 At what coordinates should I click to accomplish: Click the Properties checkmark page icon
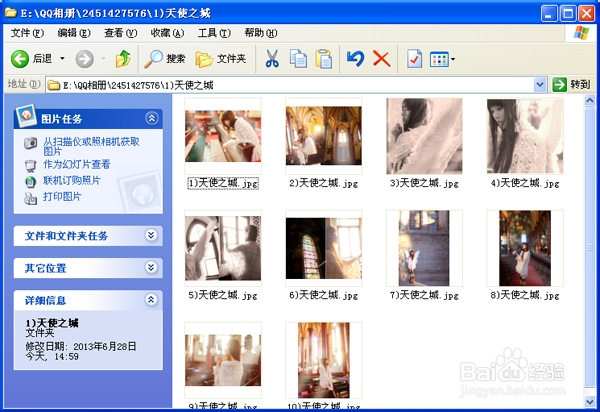pos(414,59)
